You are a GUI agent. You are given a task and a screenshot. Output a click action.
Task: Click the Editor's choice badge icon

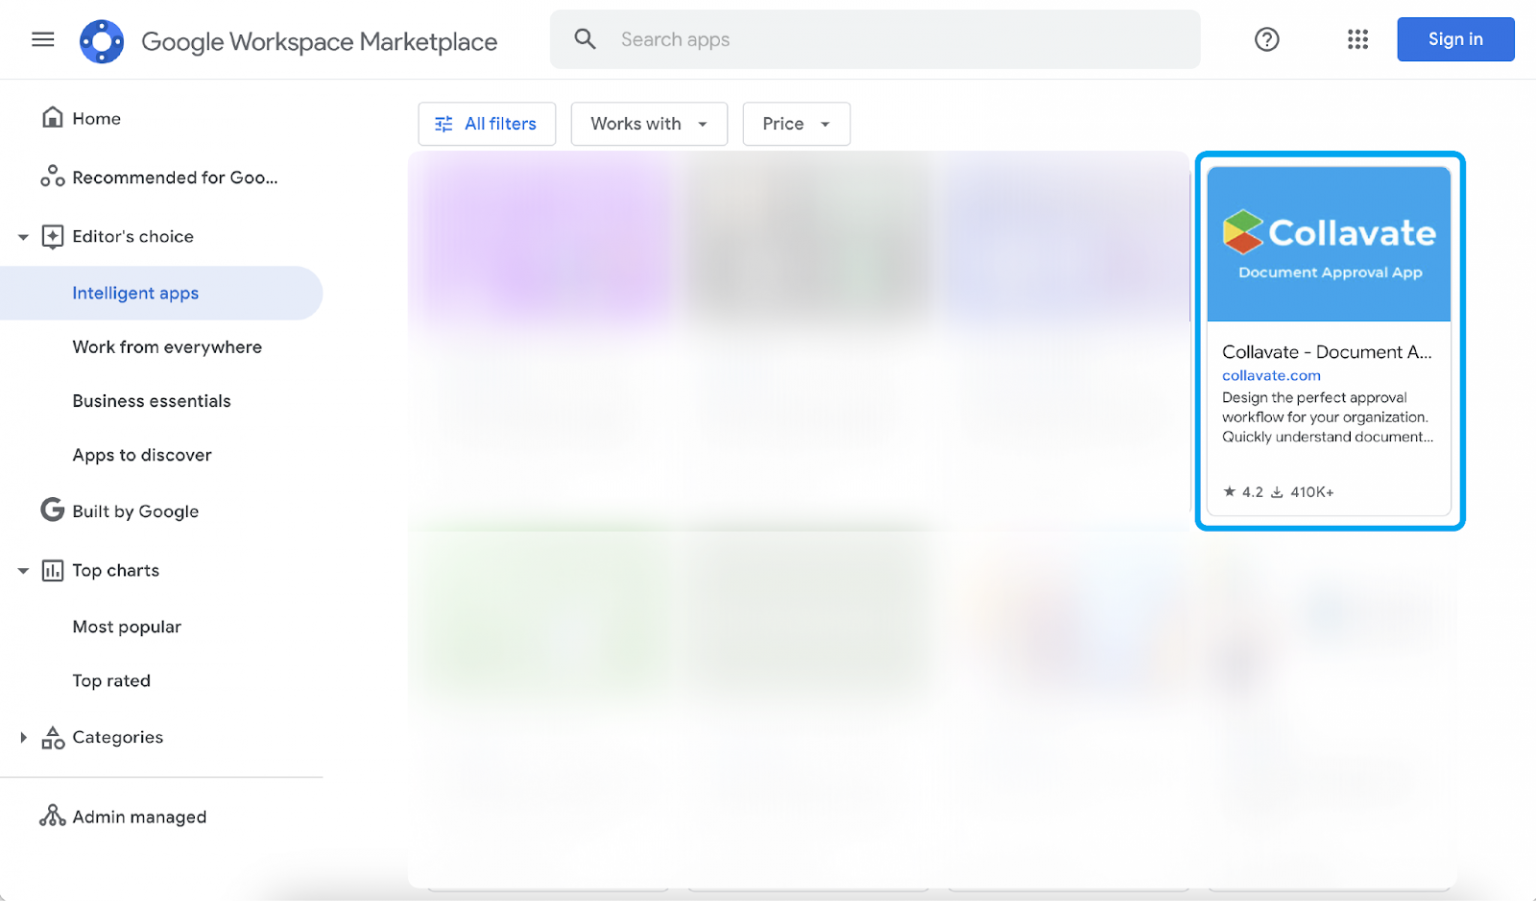tap(52, 236)
